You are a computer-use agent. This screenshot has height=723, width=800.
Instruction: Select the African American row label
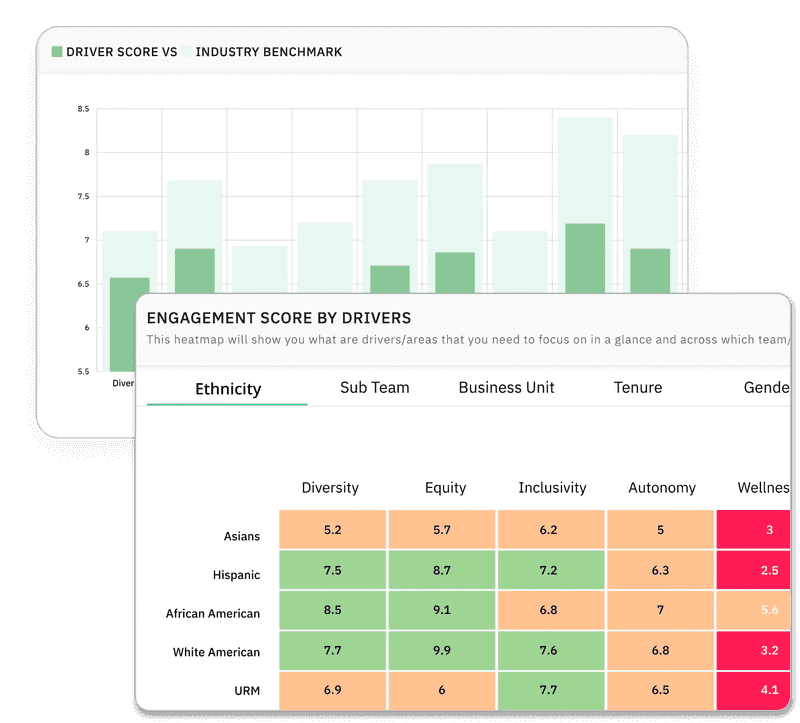213,613
